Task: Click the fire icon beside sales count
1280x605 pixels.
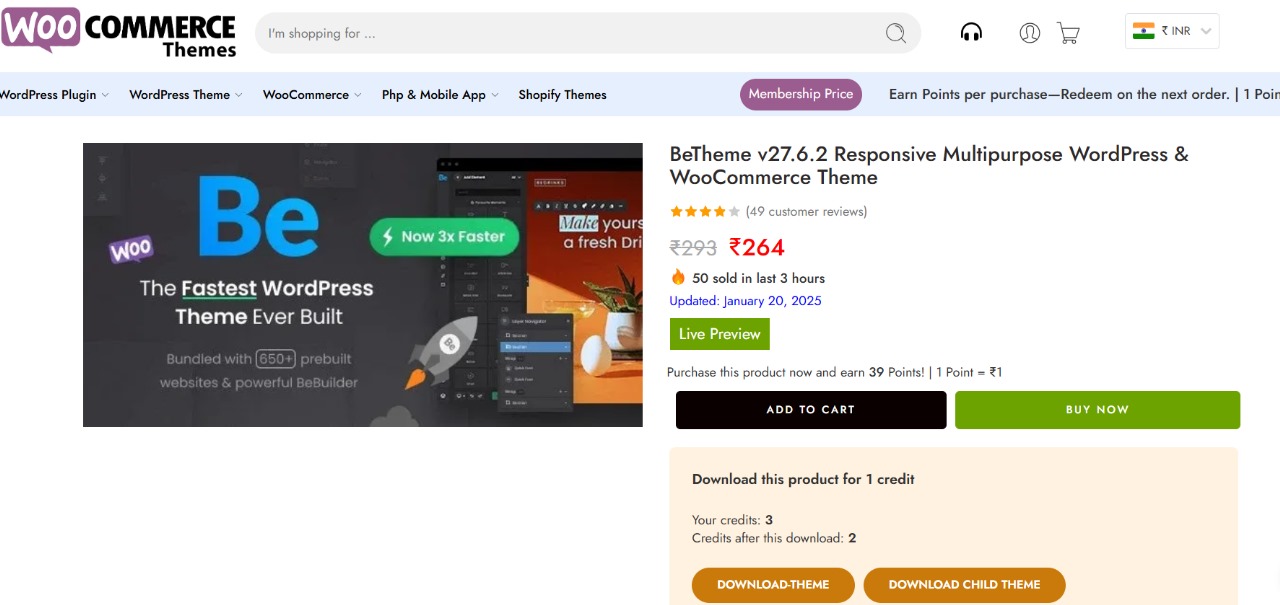Action: point(677,277)
